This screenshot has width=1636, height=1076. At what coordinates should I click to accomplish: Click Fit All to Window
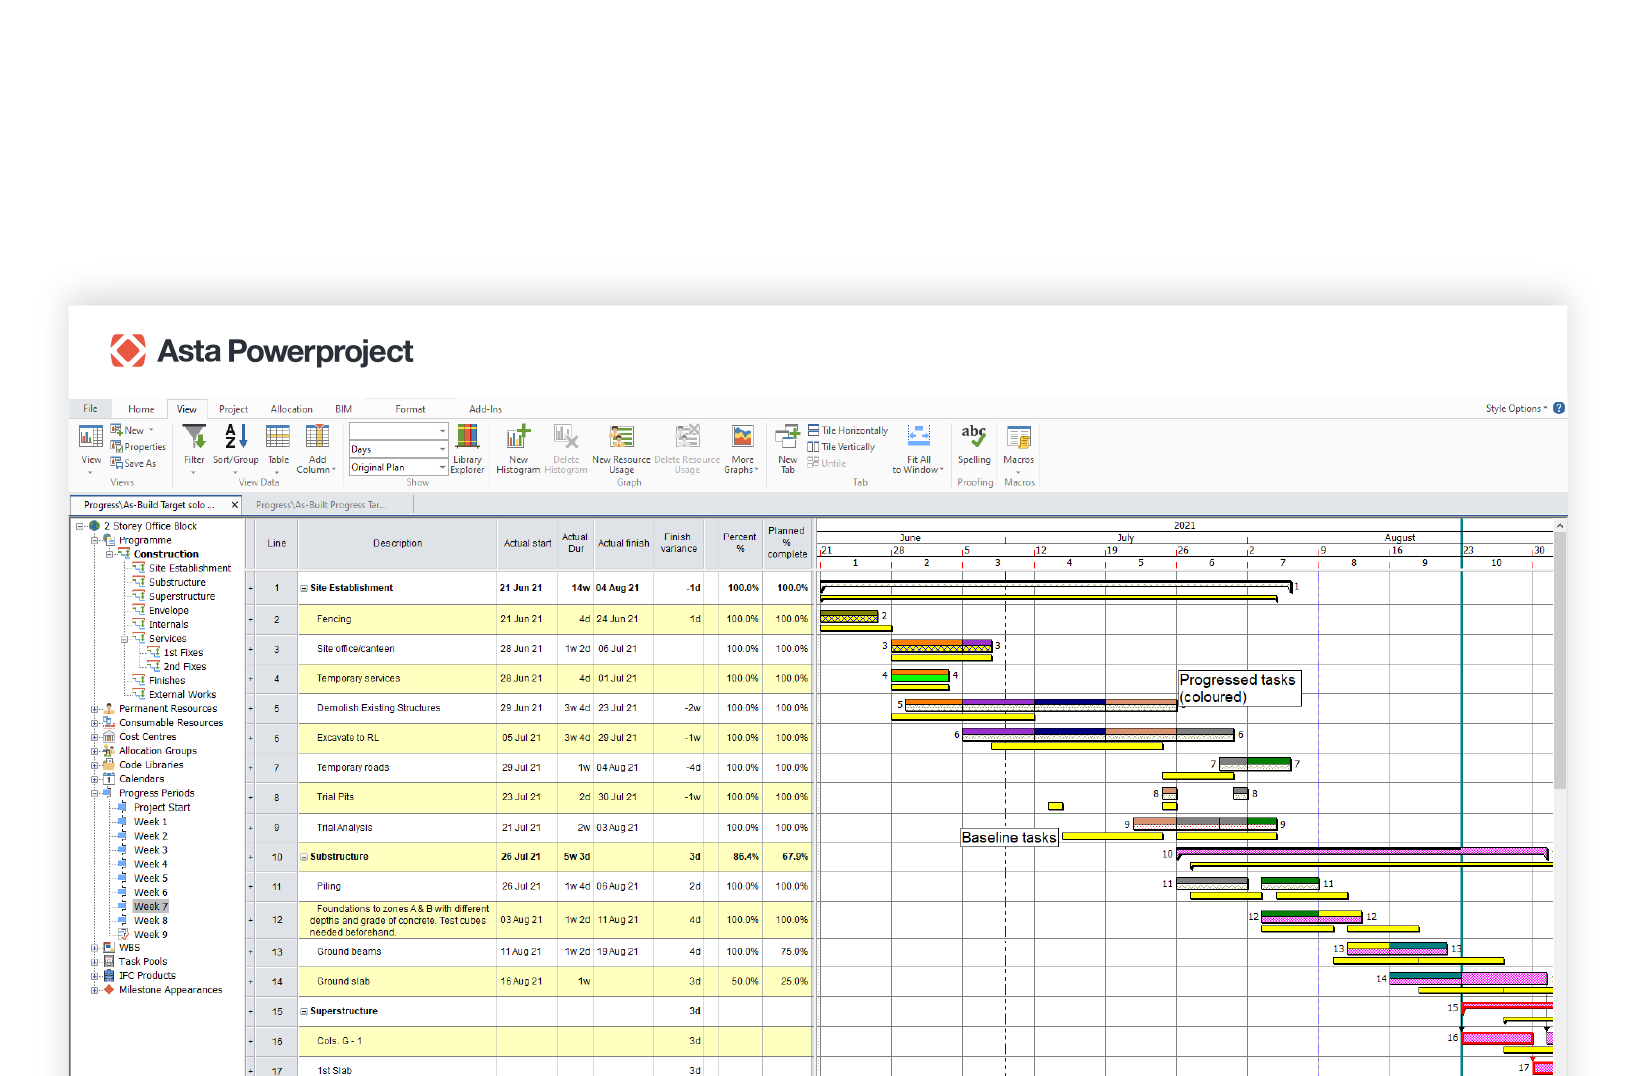pos(918,448)
